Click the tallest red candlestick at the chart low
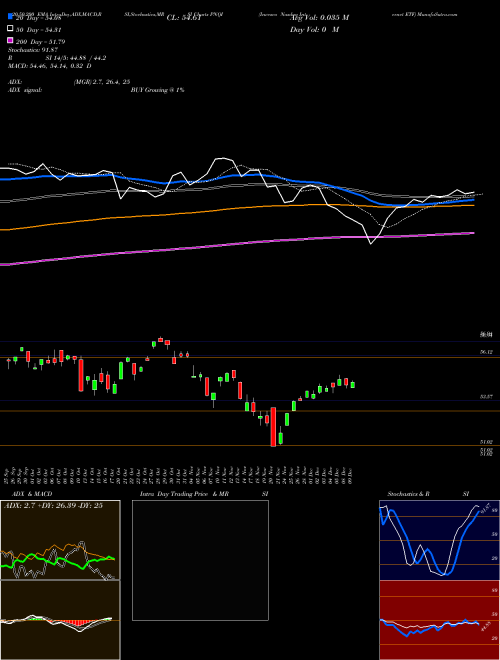This screenshot has width=500, height=660. click(x=273, y=426)
